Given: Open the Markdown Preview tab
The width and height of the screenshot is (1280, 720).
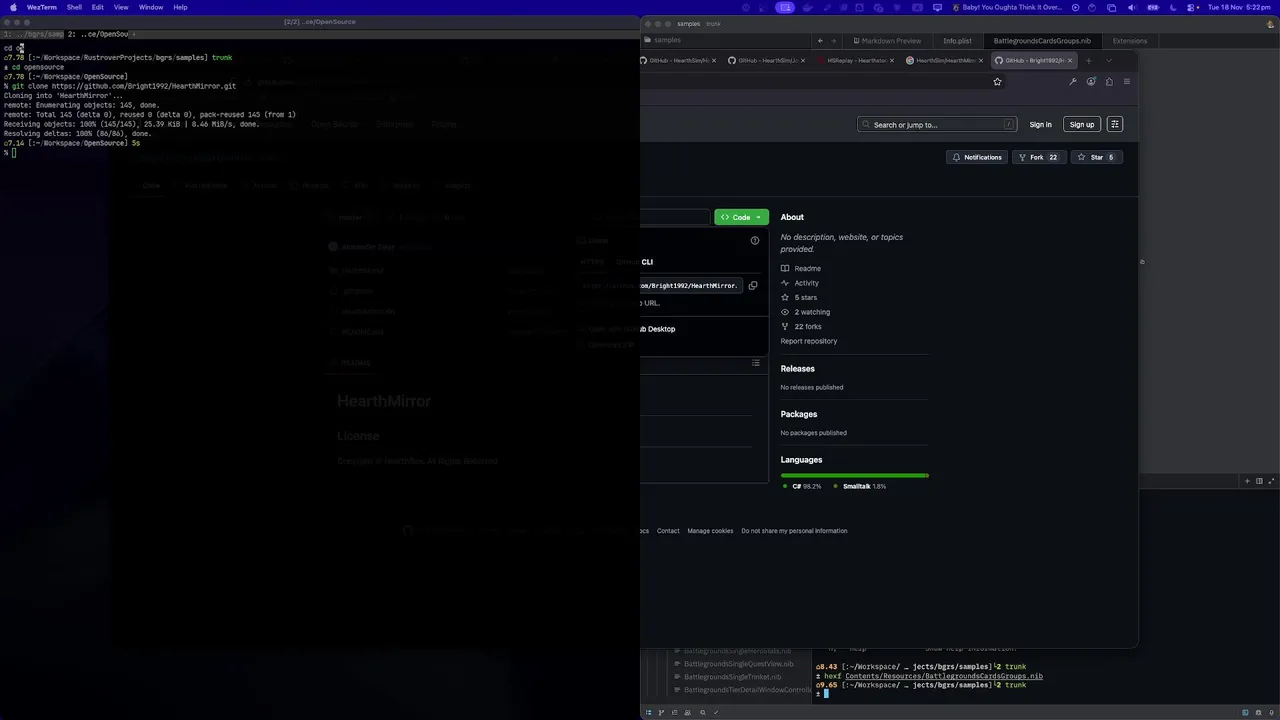Looking at the screenshot, I should click(x=886, y=41).
